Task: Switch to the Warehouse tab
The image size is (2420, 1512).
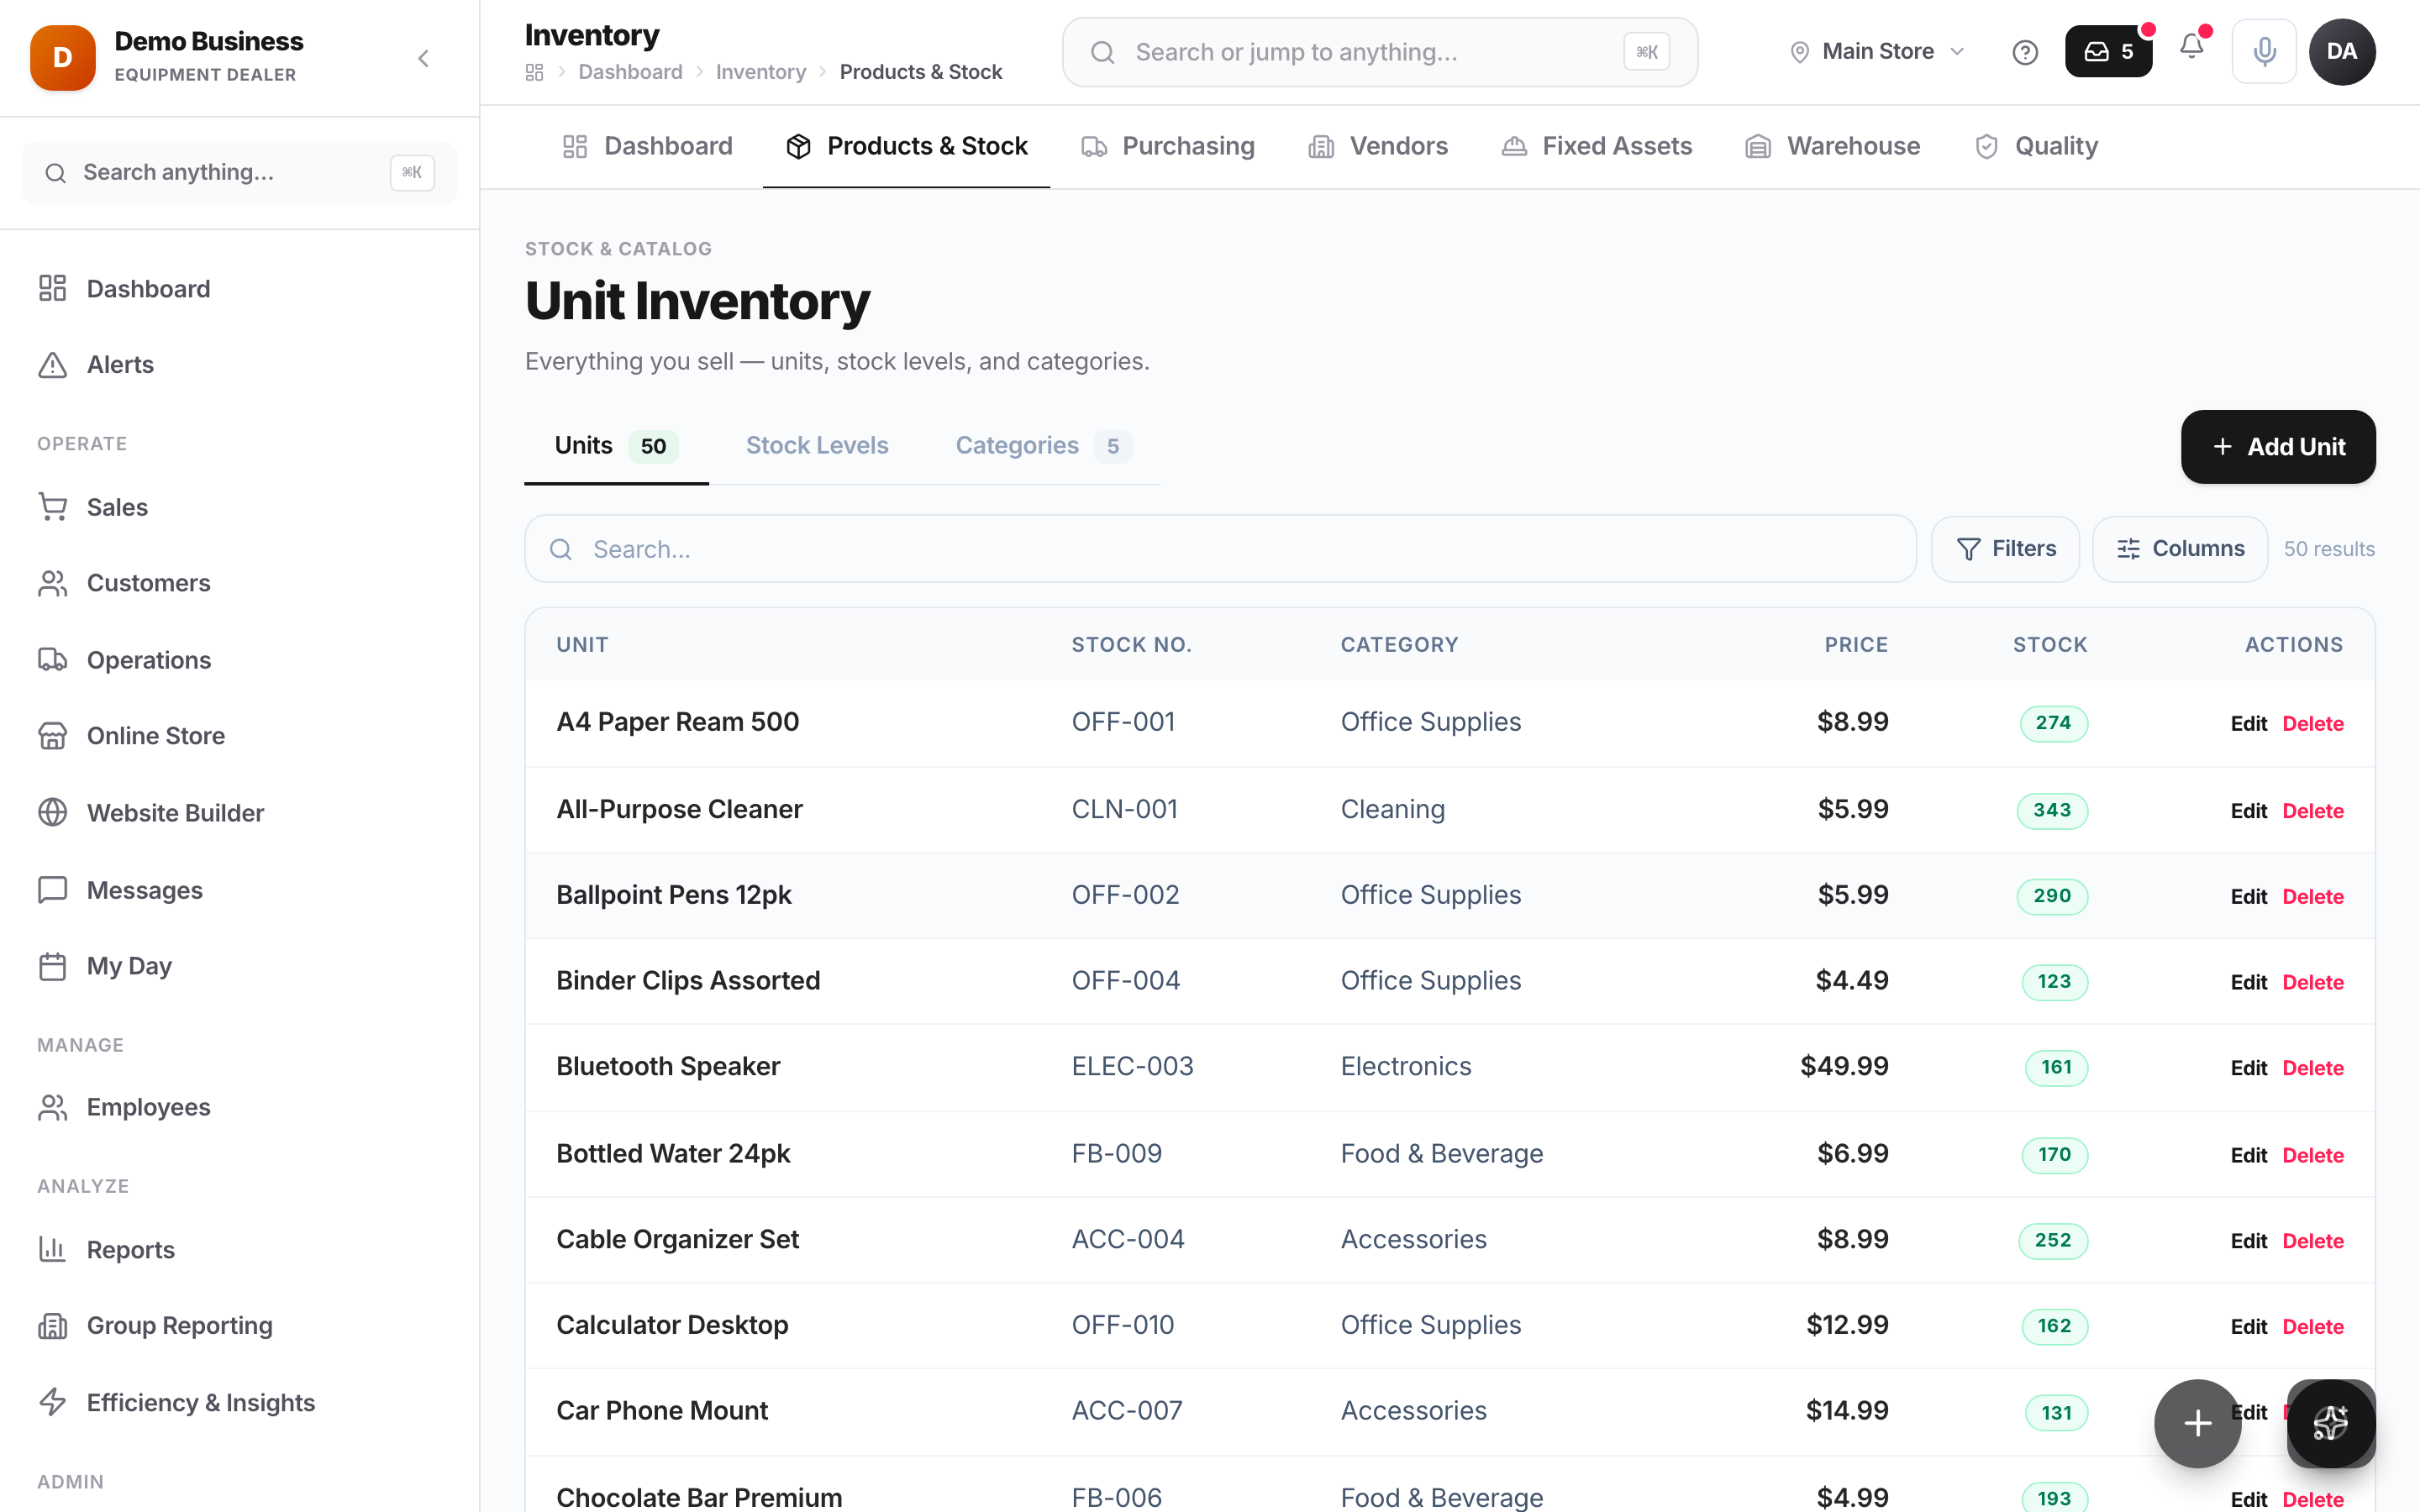Action: pos(1832,146)
